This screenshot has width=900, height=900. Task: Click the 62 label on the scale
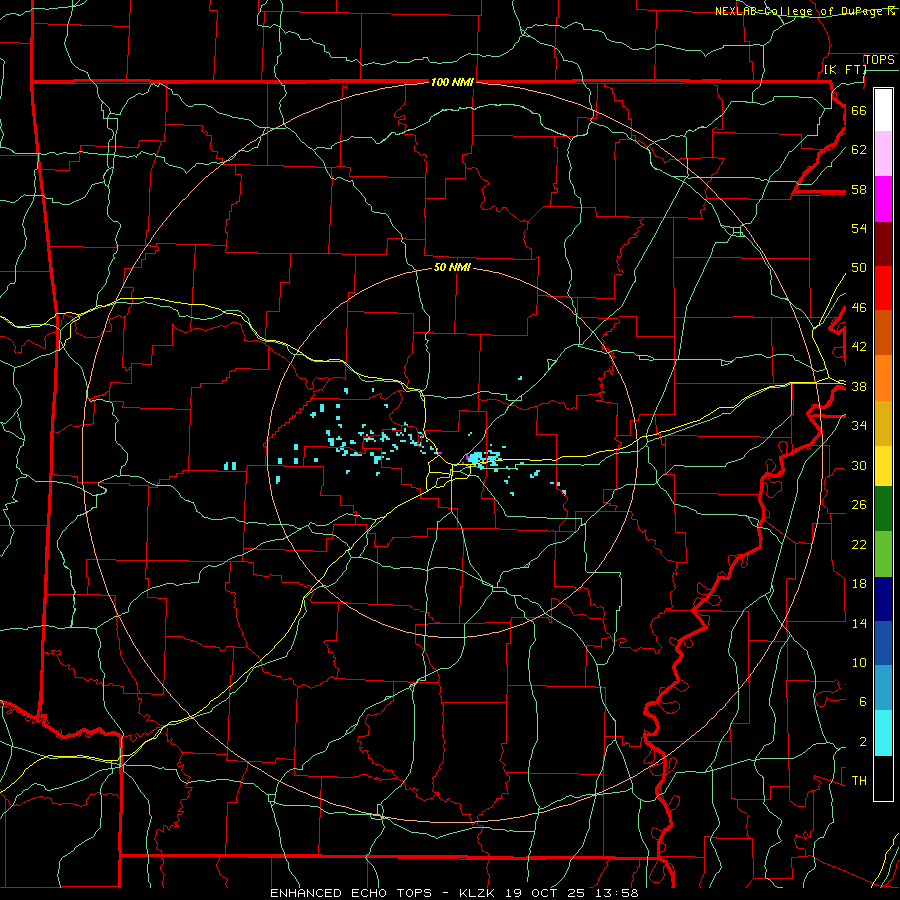[x=859, y=150]
